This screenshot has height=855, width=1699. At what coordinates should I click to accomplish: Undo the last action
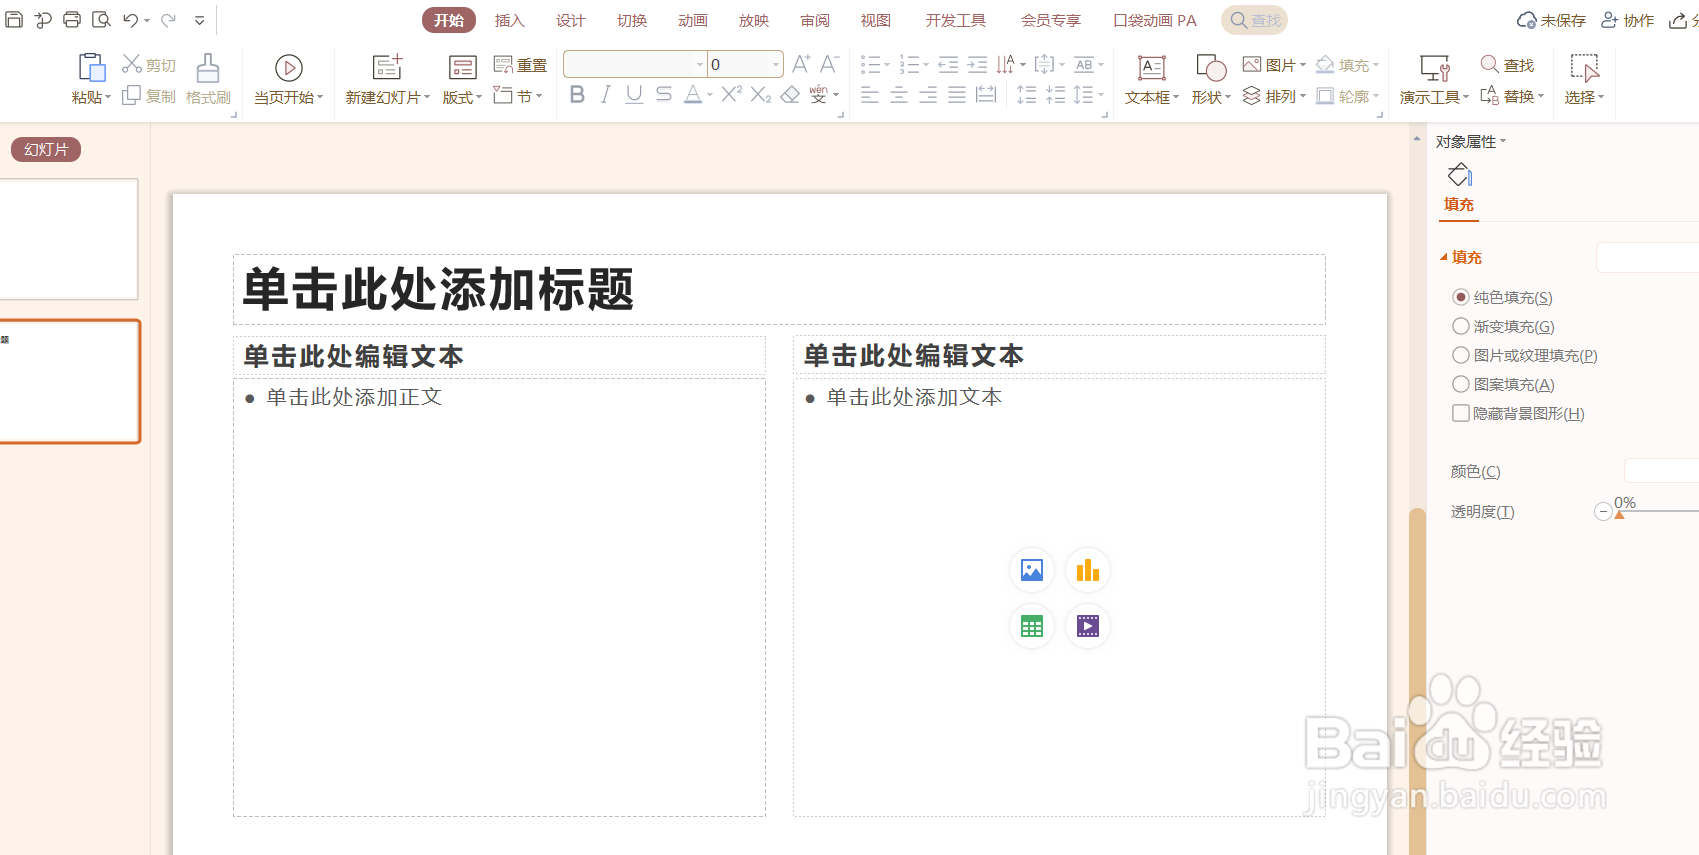130,20
